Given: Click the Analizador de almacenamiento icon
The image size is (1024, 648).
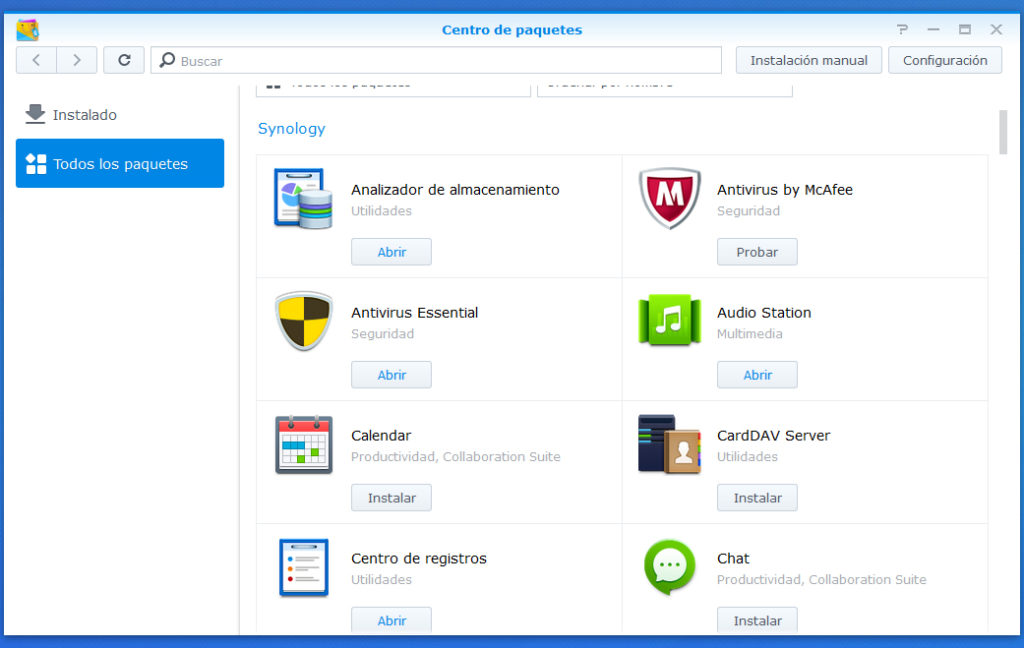Looking at the screenshot, I should pos(304,199).
